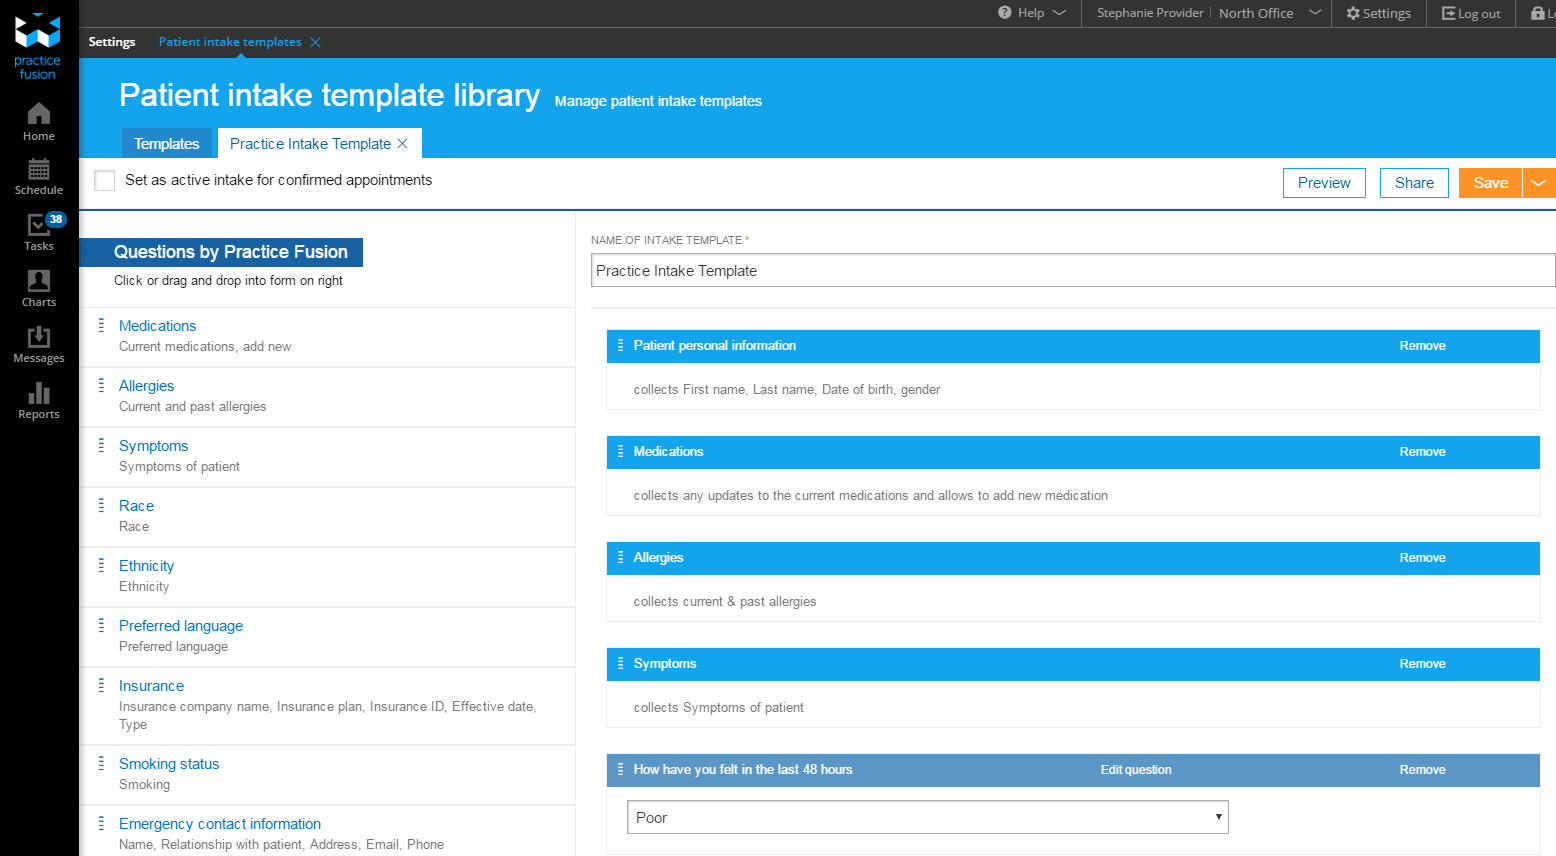
Task: Click Edit question for 48 hours question
Action: [1136, 770]
